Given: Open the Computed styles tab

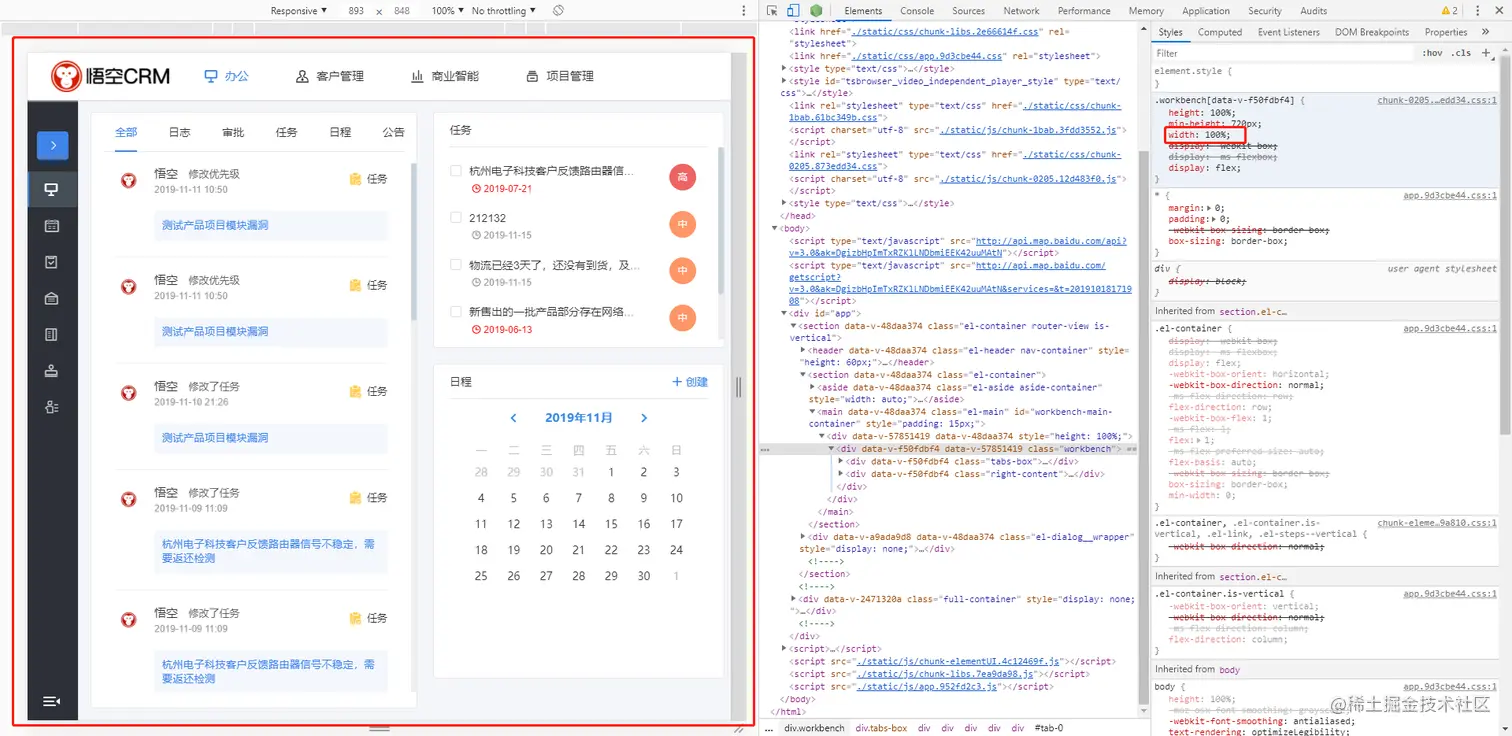Looking at the screenshot, I should [1220, 32].
